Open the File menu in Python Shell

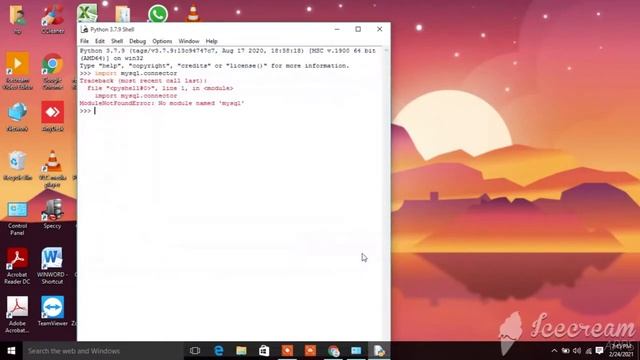(x=84, y=41)
